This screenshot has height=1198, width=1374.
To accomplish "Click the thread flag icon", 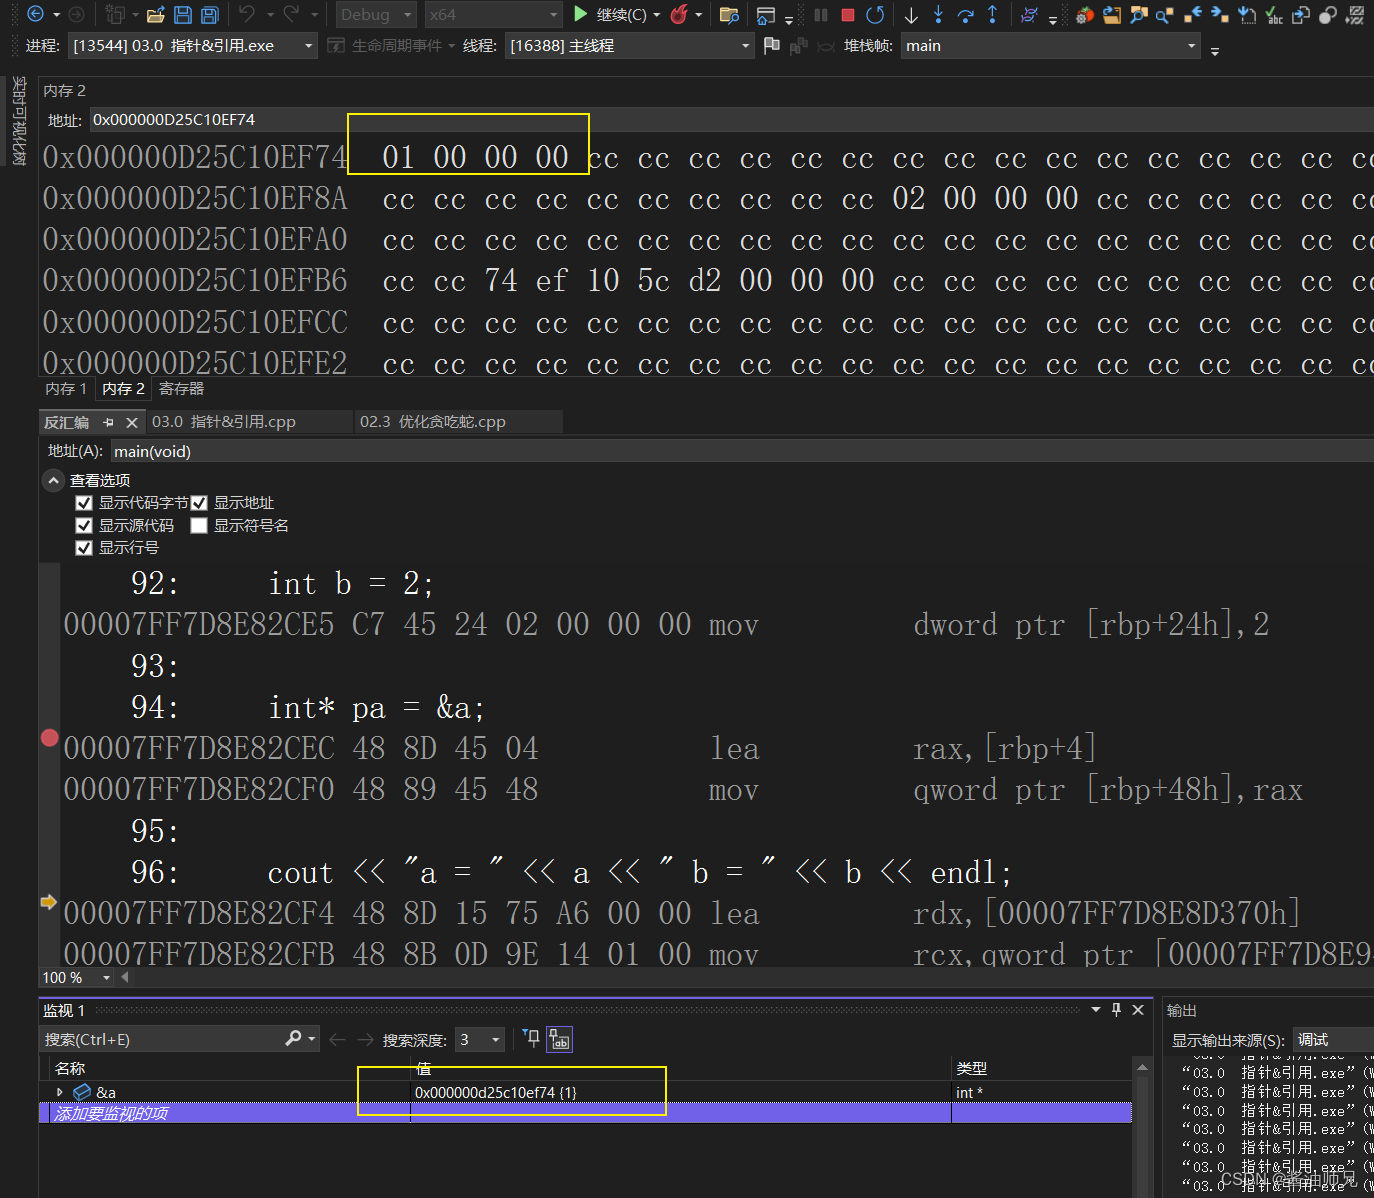I will 771,45.
